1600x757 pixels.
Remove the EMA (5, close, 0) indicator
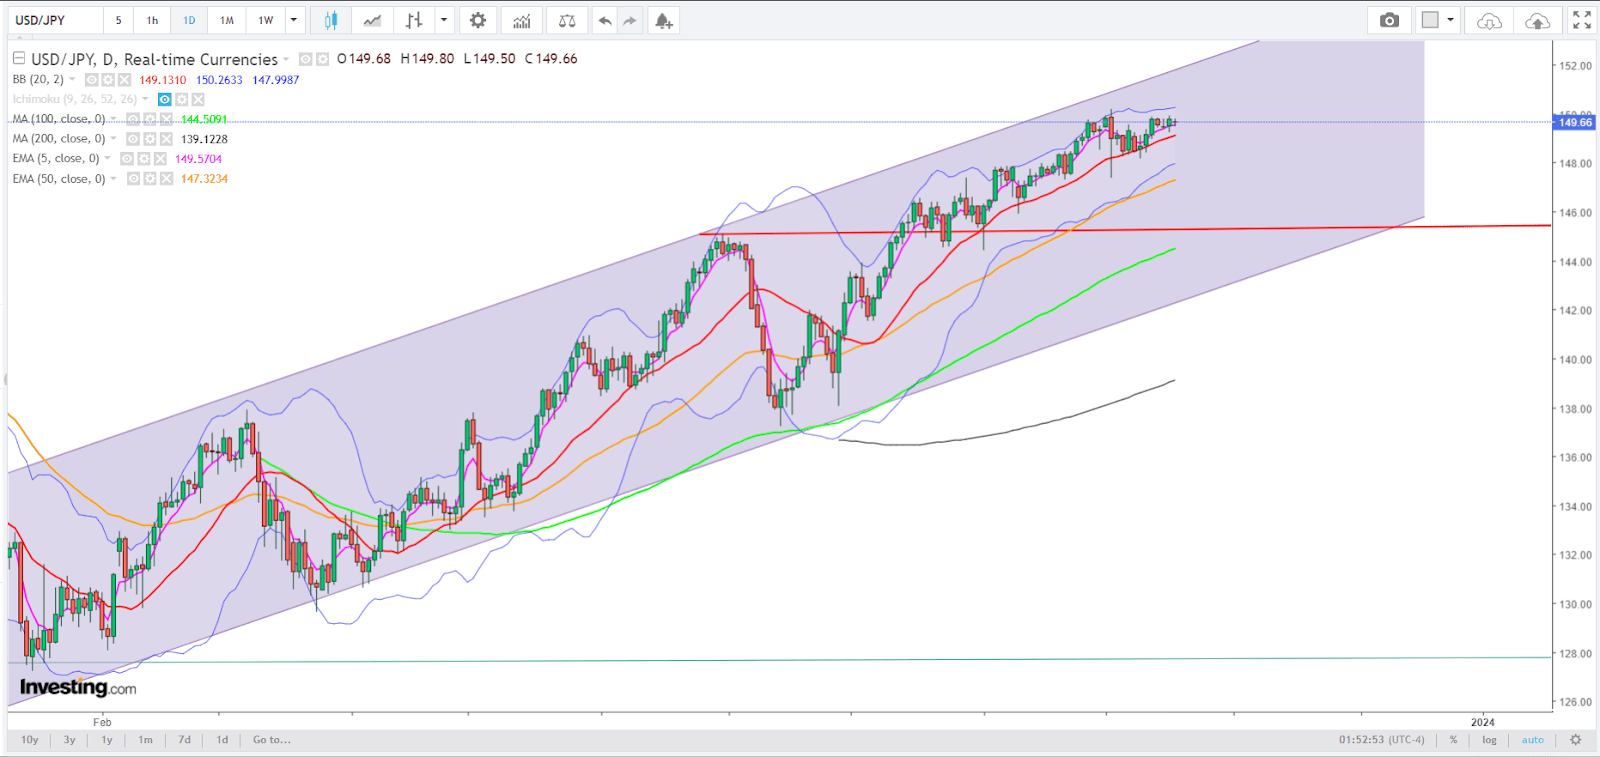pyautogui.click(x=160, y=159)
